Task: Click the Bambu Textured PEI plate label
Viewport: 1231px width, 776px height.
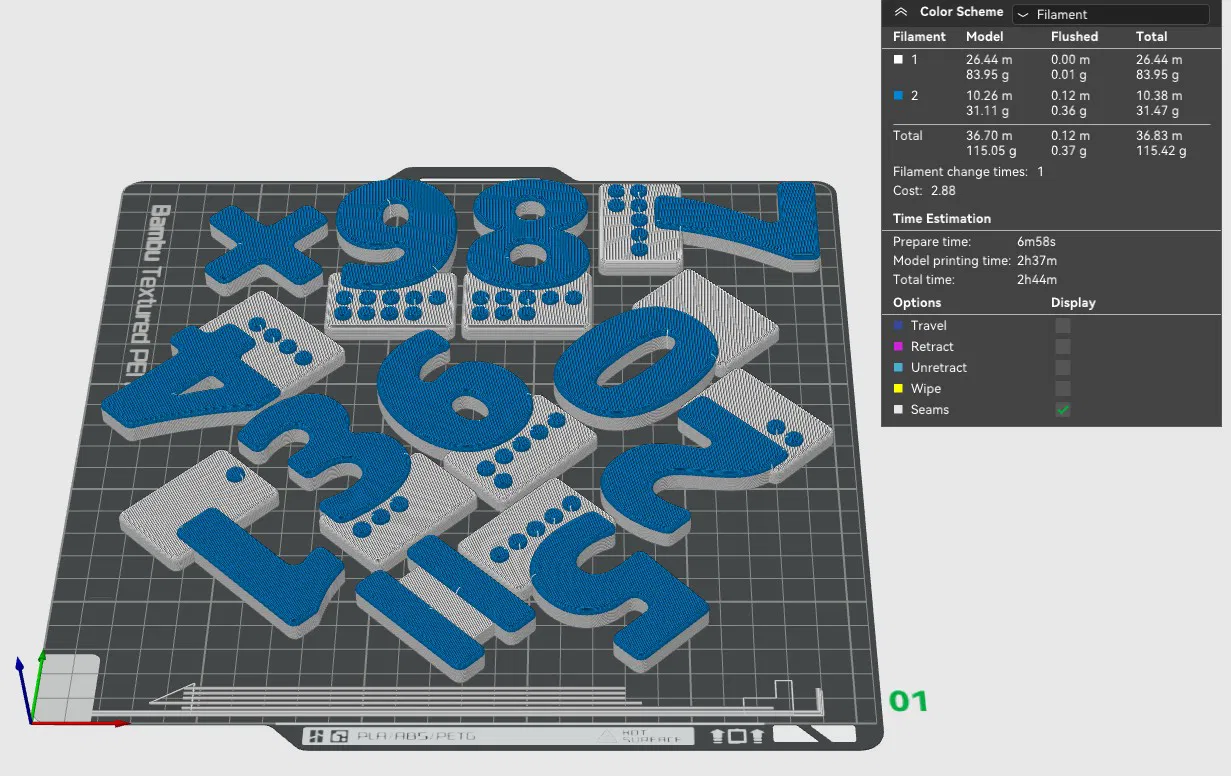Action: (x=149, y=291)
